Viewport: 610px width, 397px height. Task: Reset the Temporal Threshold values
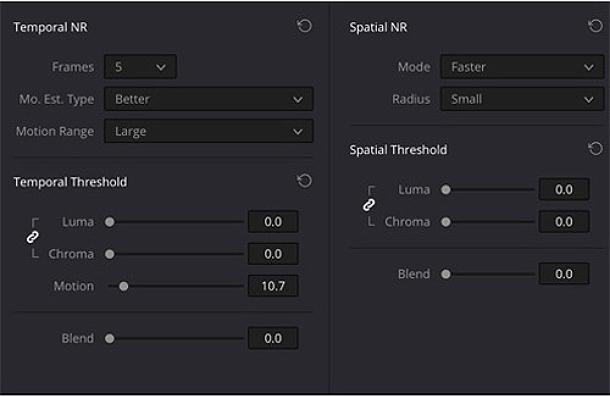[305, 181]
